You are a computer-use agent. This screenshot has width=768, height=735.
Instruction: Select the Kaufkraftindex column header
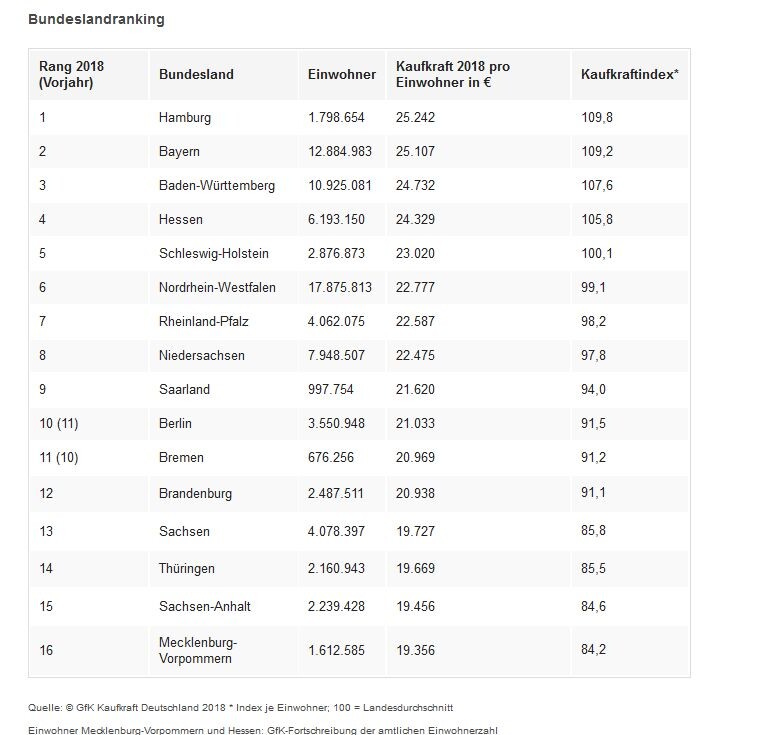[x=630, y=74]
